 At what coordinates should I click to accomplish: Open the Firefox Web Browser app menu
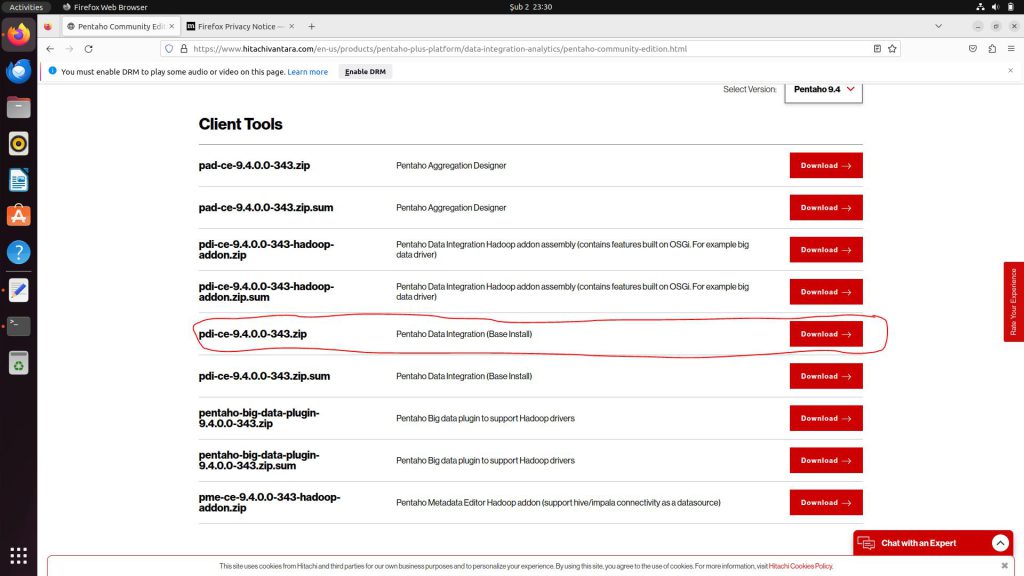(x=104, y=7)
